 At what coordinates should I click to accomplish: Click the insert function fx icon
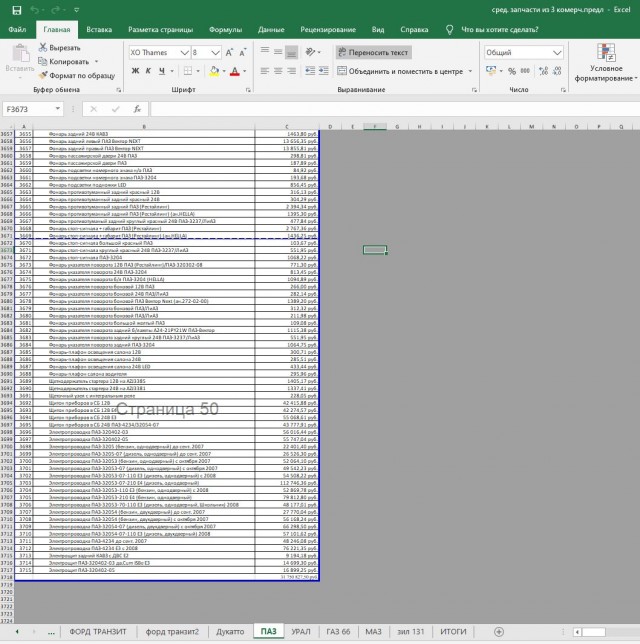137,109
